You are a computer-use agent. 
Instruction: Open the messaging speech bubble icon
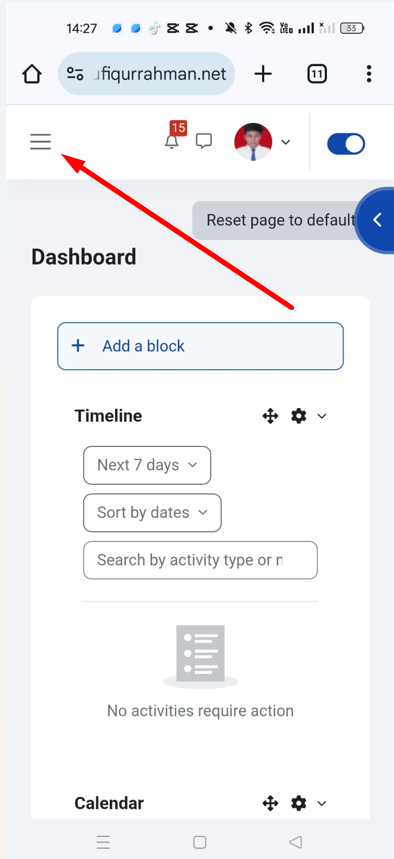(x=204, y=141)
